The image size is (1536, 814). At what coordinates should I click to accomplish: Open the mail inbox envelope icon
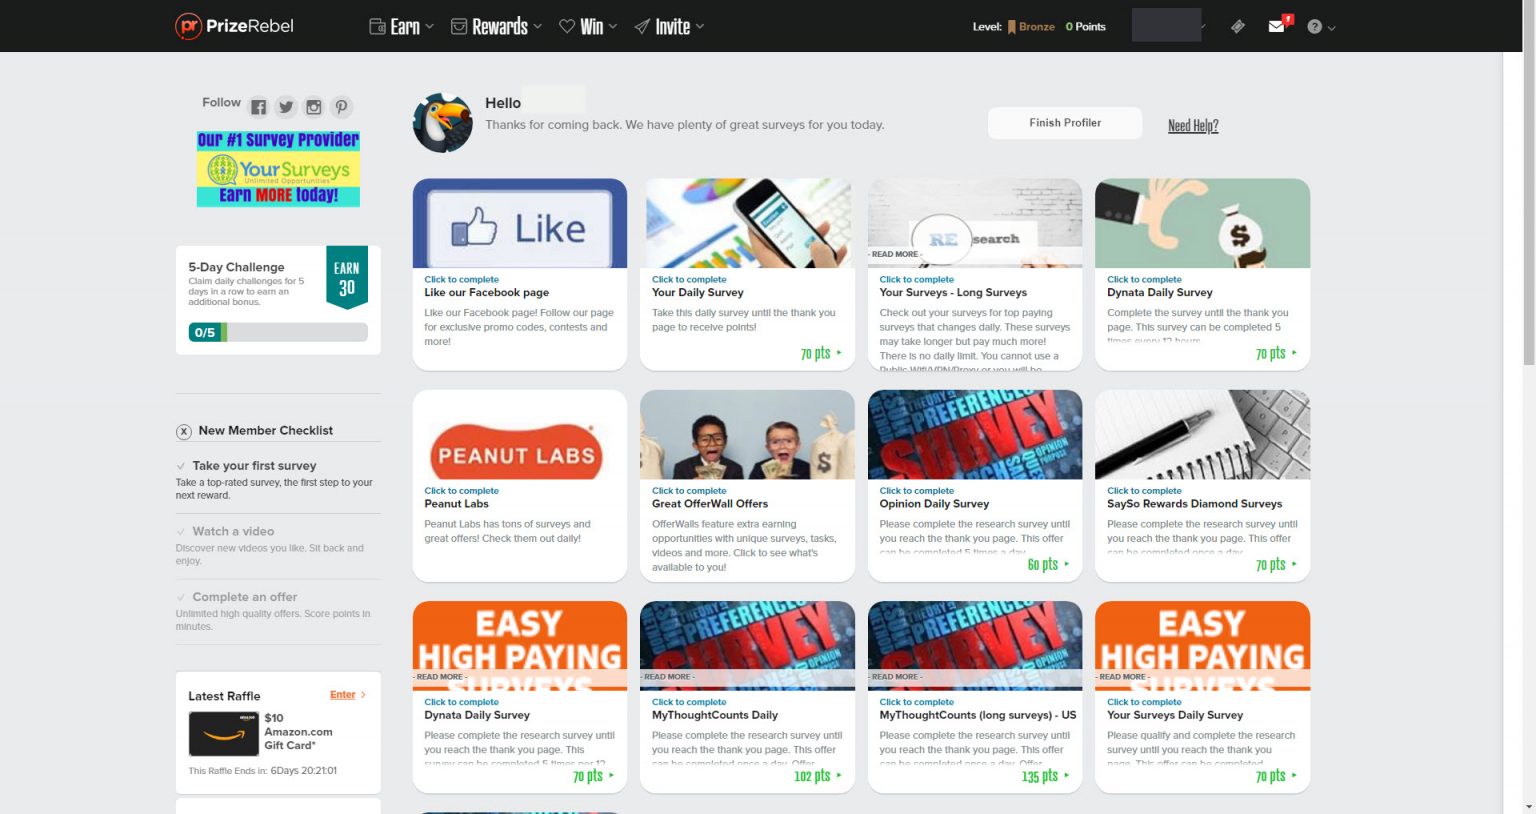click(1277, 26)
